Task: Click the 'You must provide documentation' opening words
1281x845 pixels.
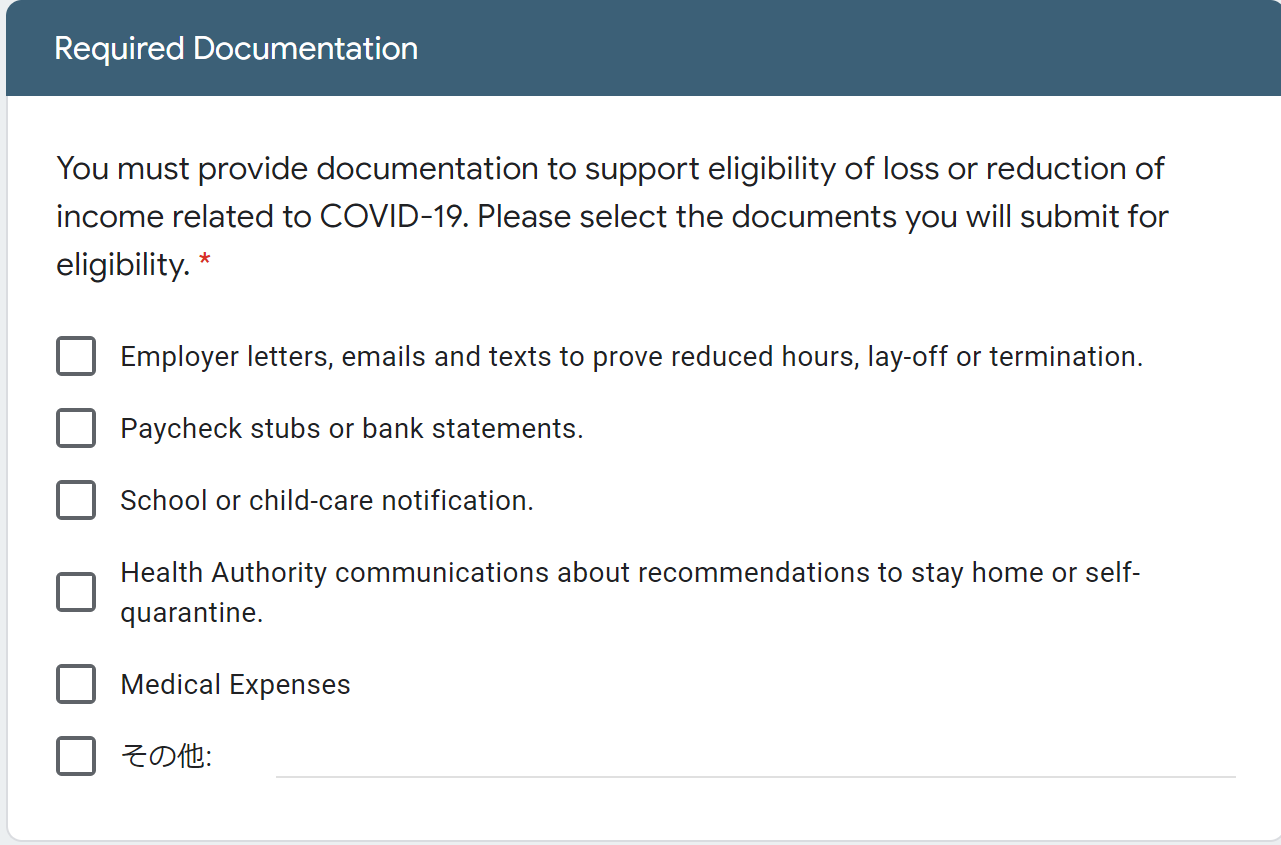Action: click(x=298, y=169)
